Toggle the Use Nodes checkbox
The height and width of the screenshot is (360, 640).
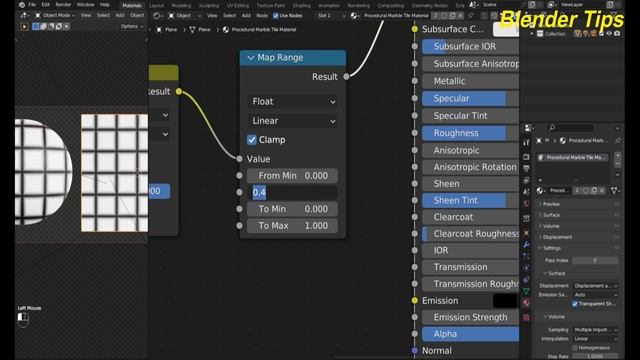276,16
